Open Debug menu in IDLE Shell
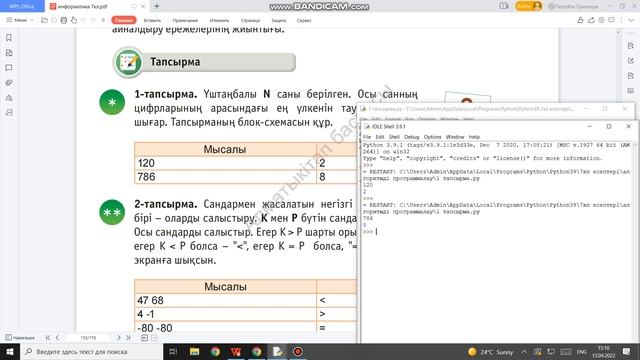 [x=411, y=137]
